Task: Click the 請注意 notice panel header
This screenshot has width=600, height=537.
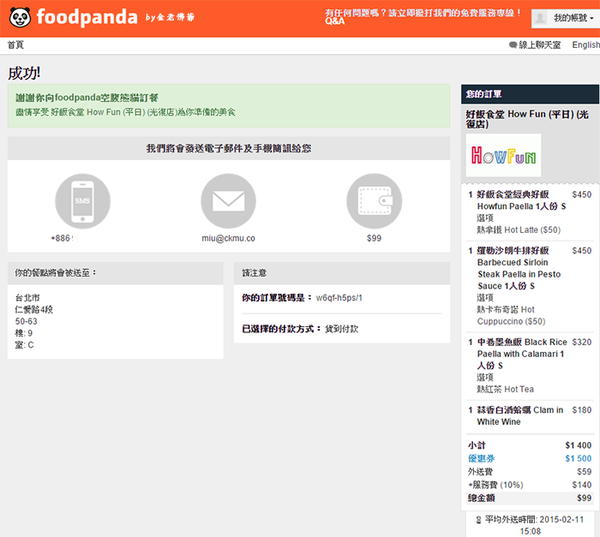Action: click(342, 273)
